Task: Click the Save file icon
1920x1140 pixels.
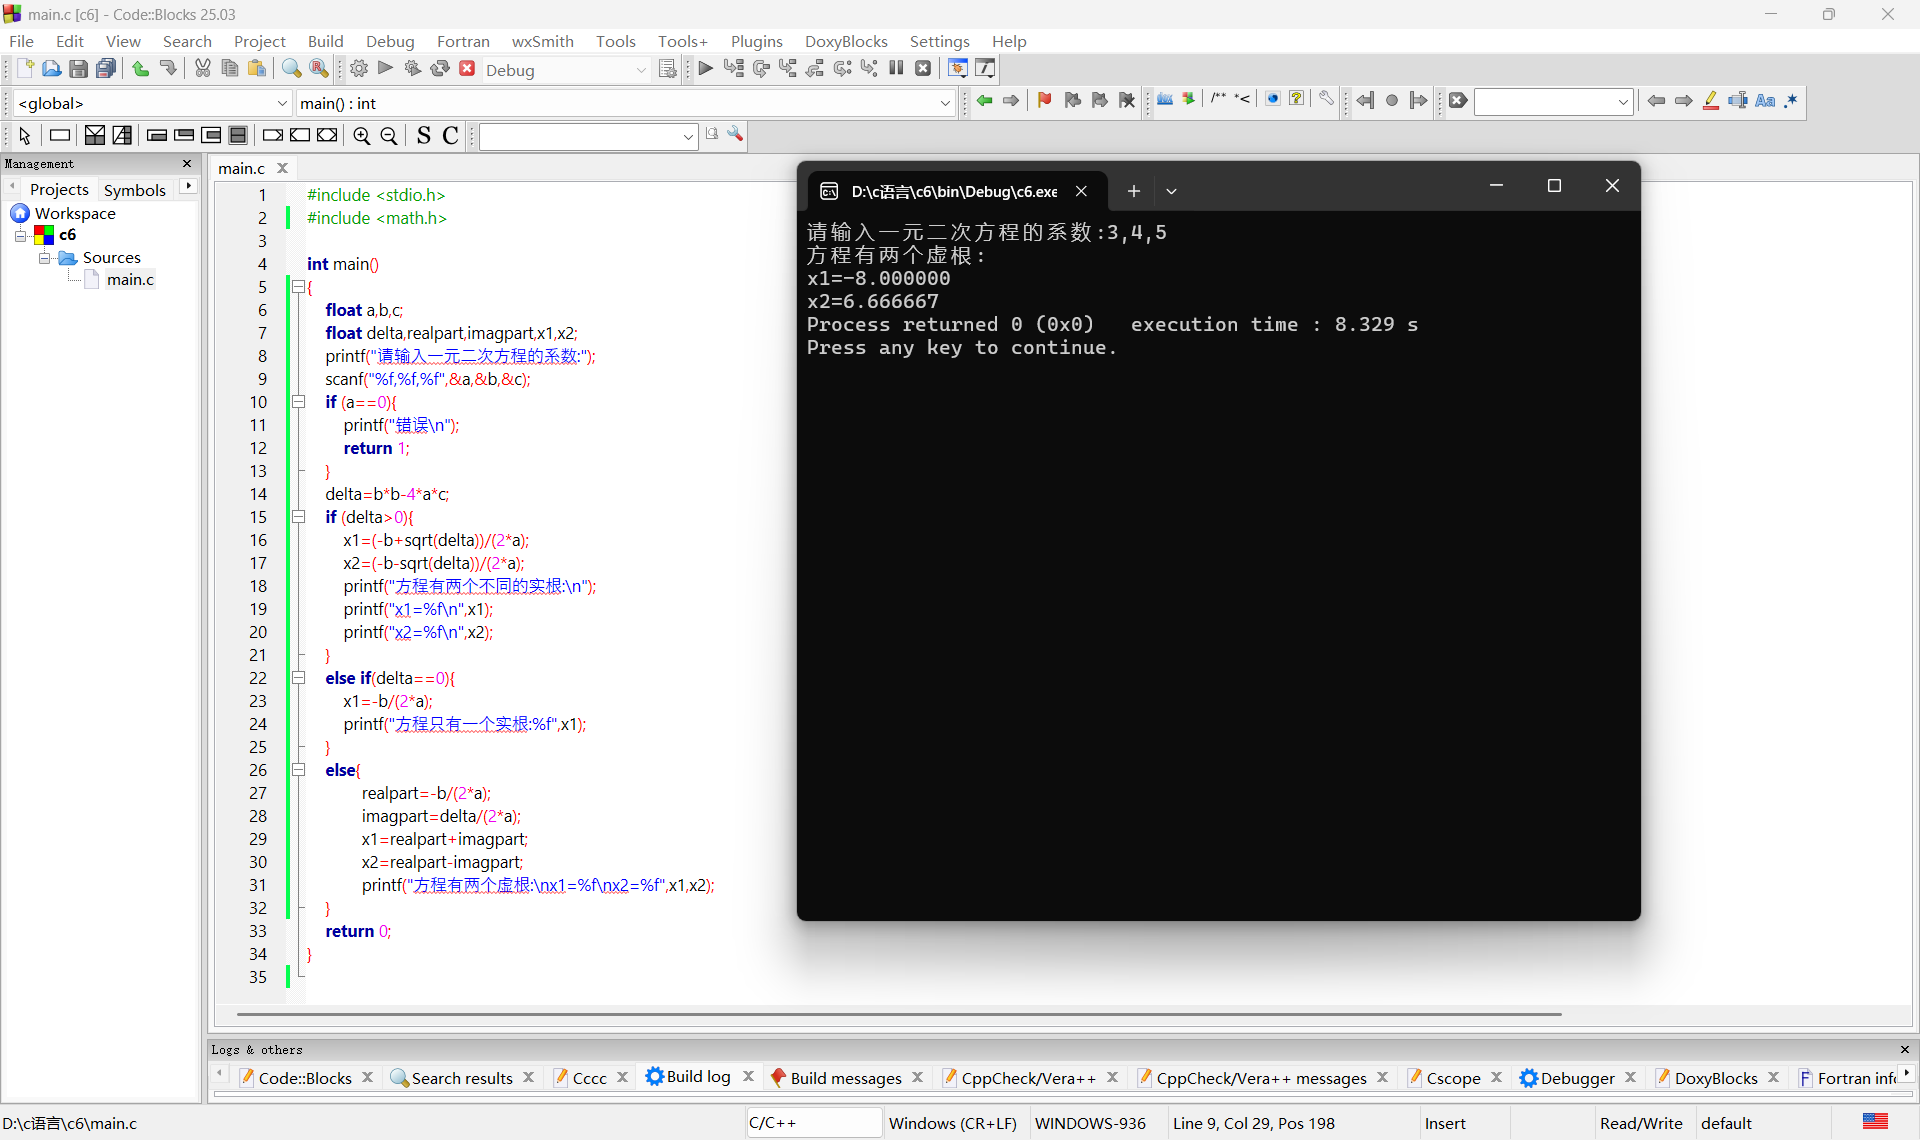Action: pos(78,69)
